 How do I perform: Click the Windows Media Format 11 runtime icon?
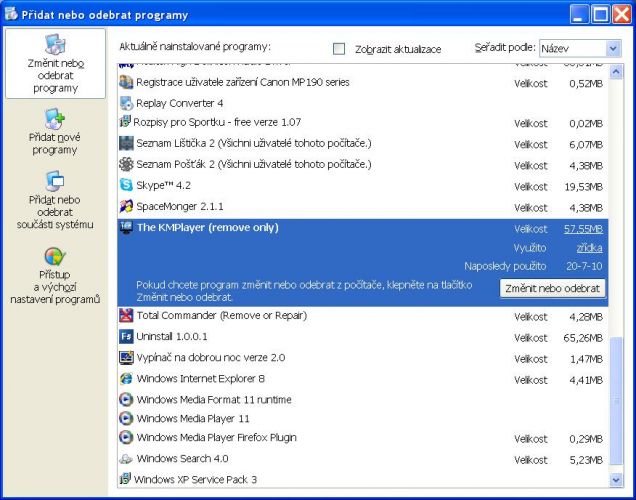126,399
